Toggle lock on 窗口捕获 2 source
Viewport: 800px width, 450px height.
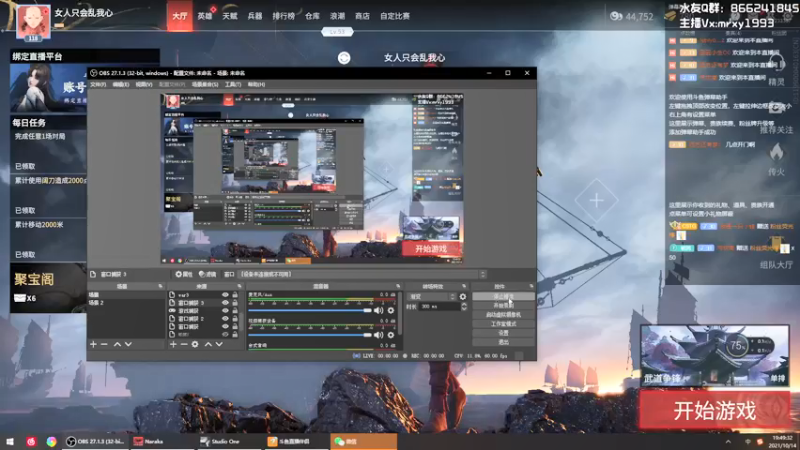coord(235,318)
